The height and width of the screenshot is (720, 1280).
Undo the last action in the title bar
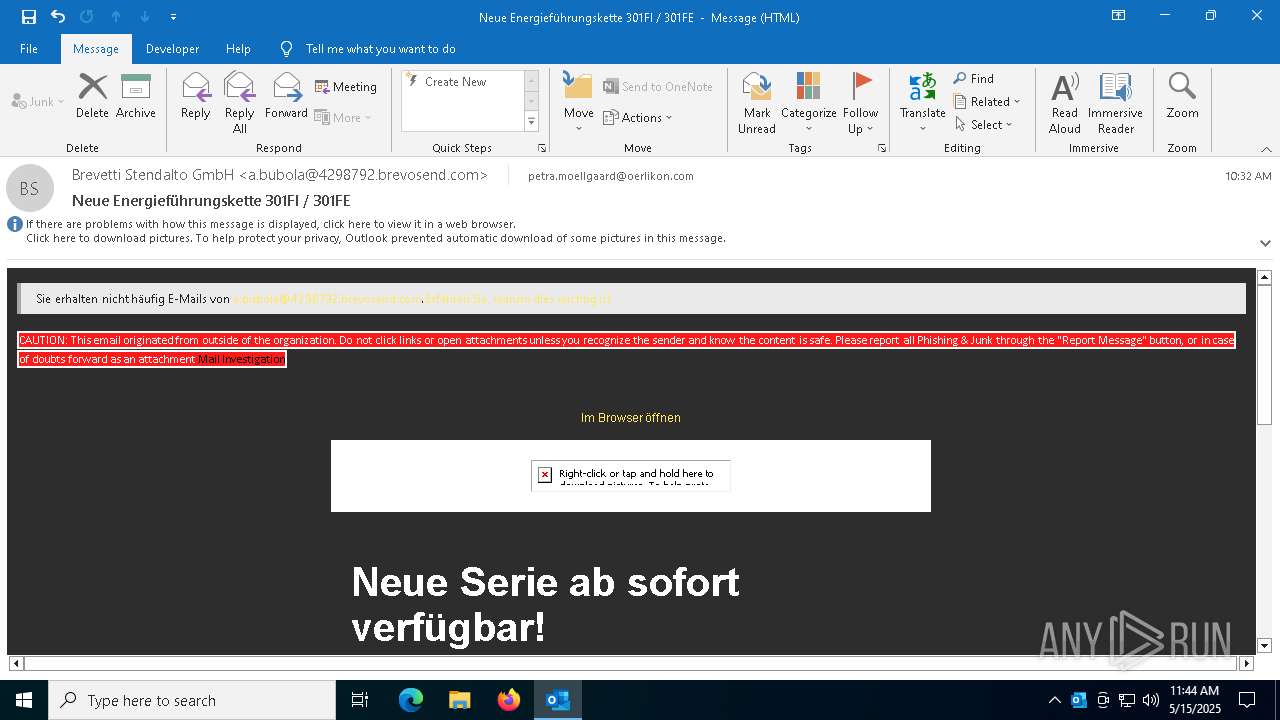tap(58, 17)
